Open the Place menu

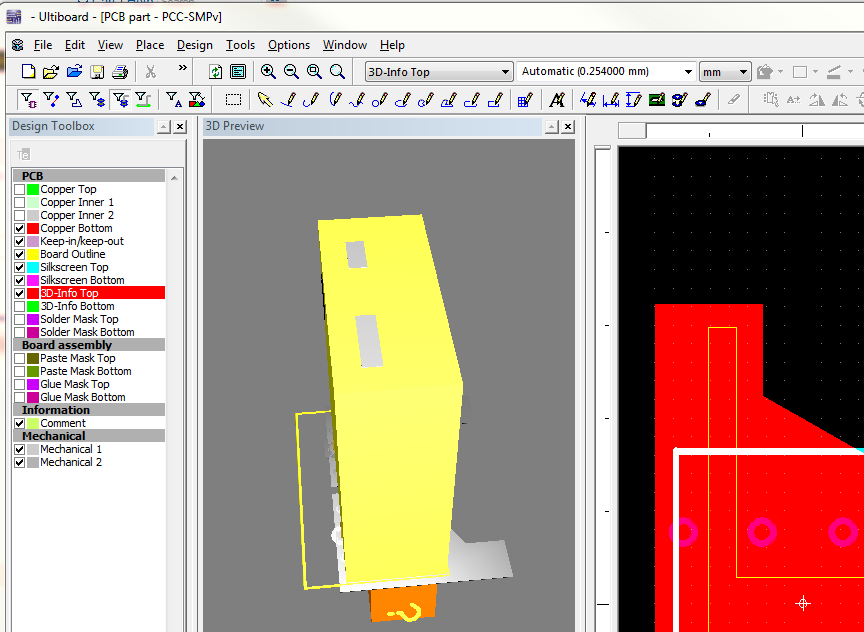[x=150, y=45]
